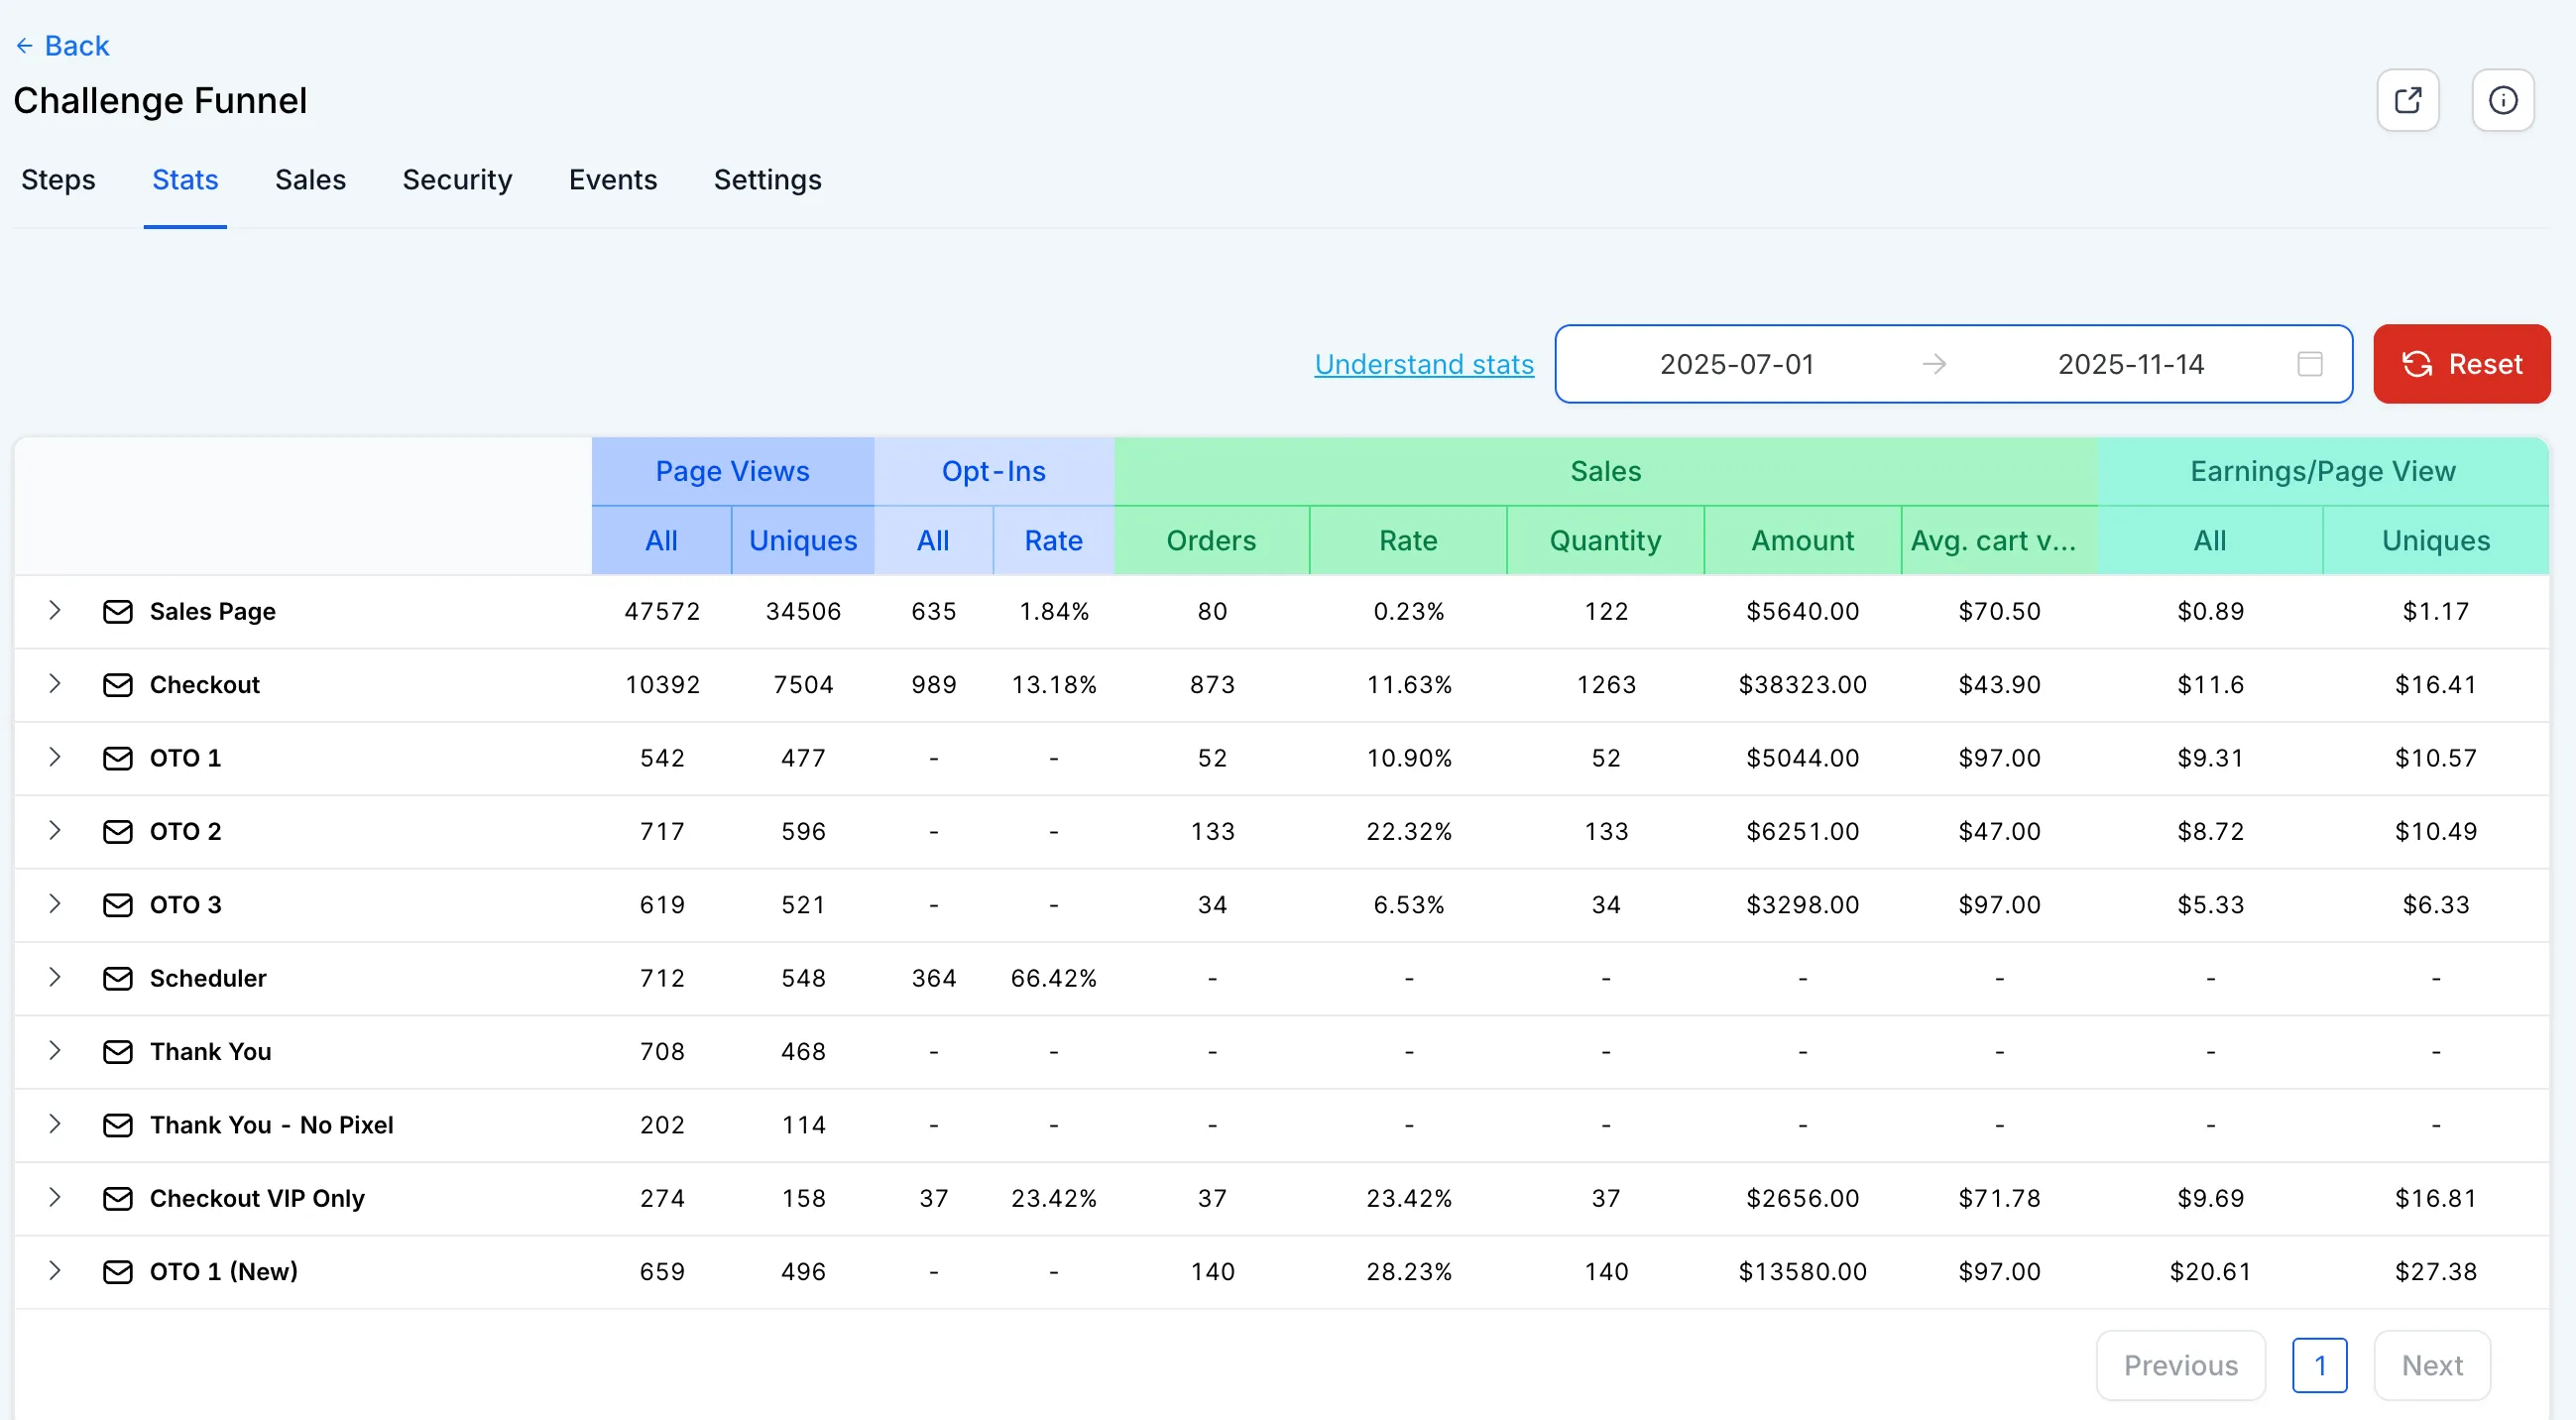Click the end date 2025-11-14 field
The height and width of the screenshot is (1420, 2576).
pyautogui.click(x=2130, y=365)
